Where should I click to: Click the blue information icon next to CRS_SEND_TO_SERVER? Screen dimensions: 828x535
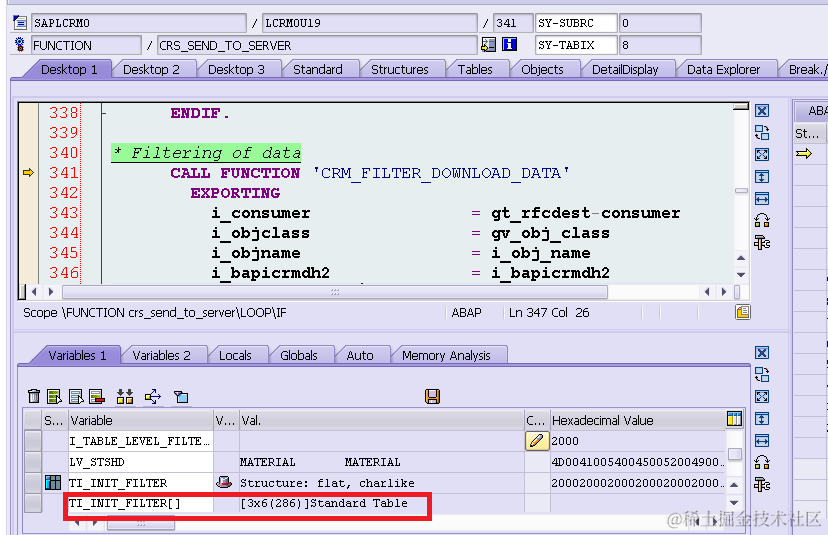(509, 44)
